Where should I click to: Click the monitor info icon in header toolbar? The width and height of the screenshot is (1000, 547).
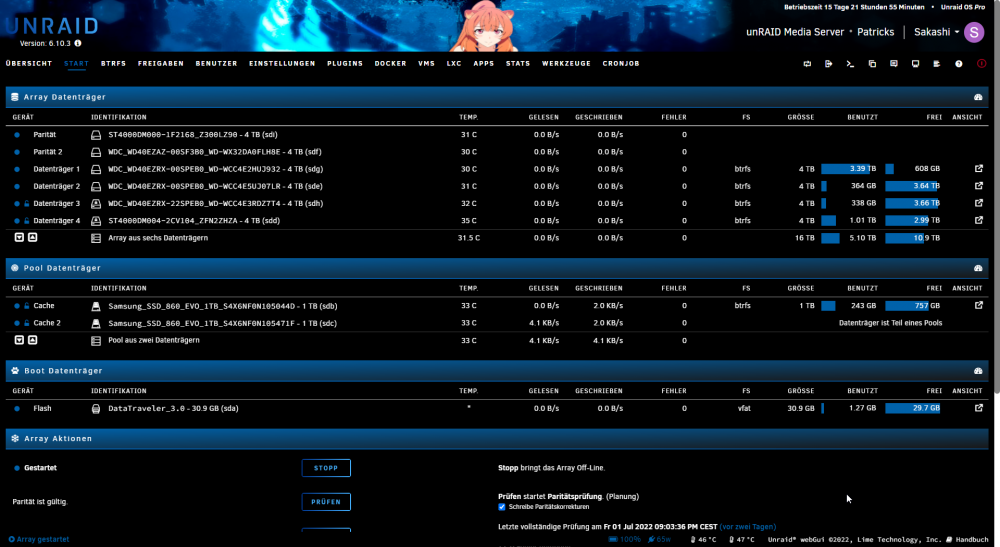pyautogui.click(x=916, y=64)
